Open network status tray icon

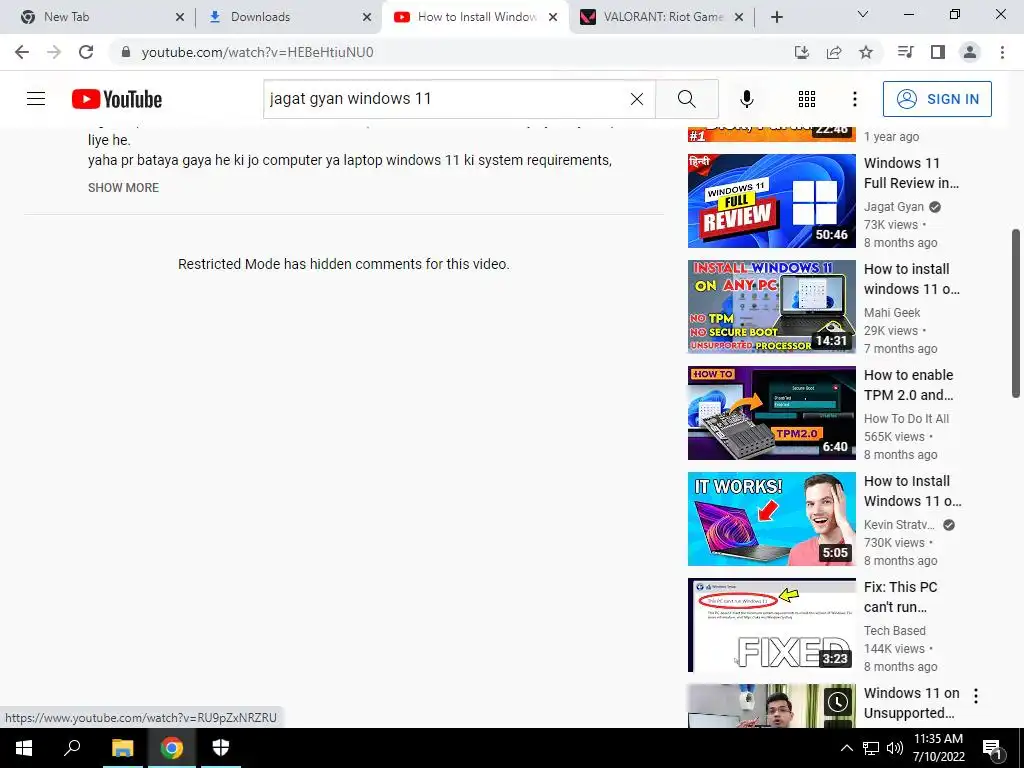pyautogui.click(x=871, y=748)
